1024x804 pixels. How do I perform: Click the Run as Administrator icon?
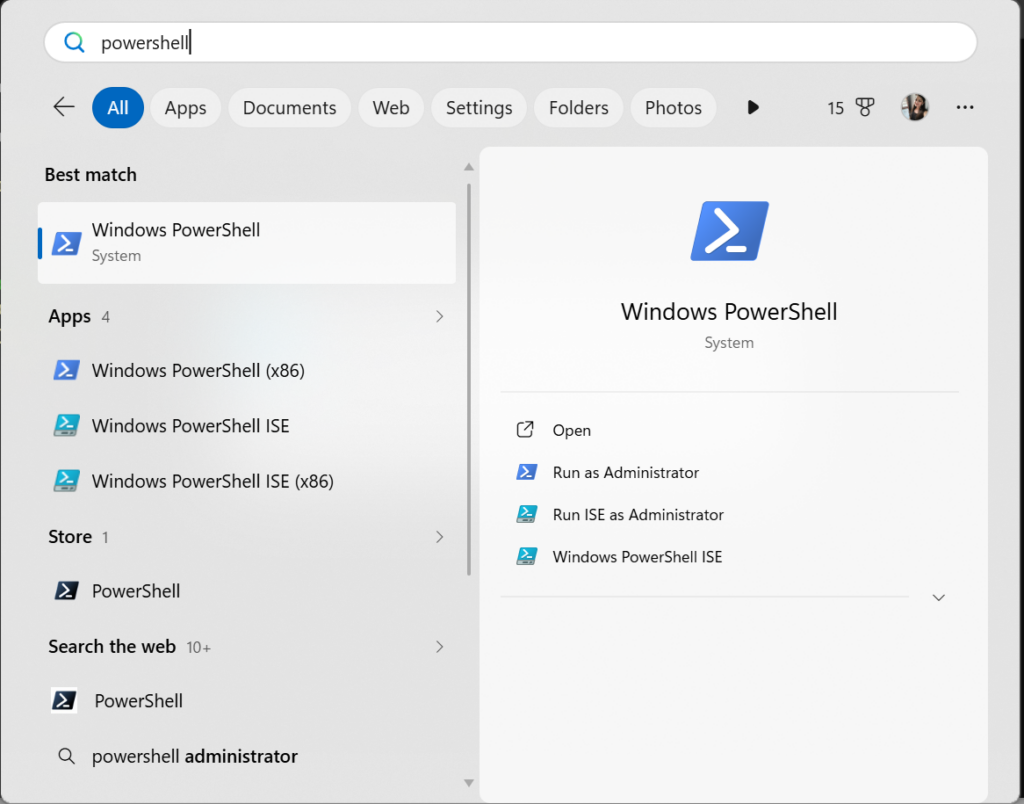[x=527, y=472]
